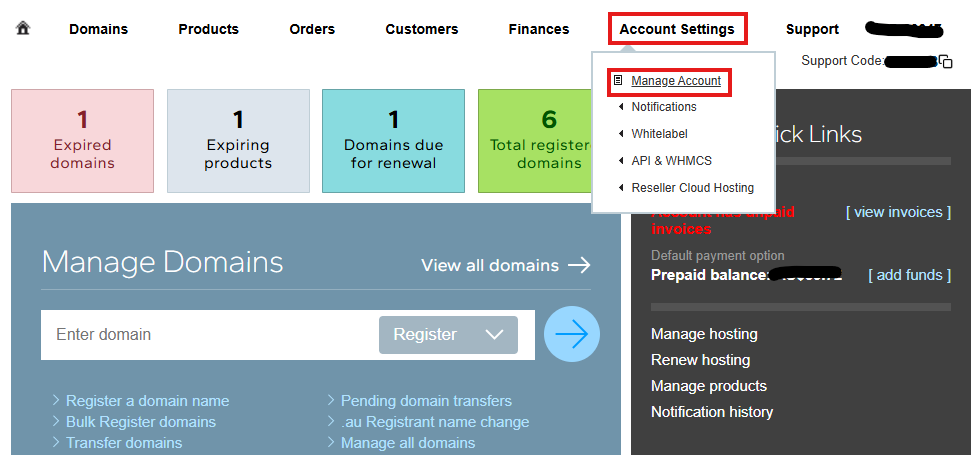Click arrow beside View all domains
Image resolution: width=978 pixels, height=455 pixels.
click(579, 265)
